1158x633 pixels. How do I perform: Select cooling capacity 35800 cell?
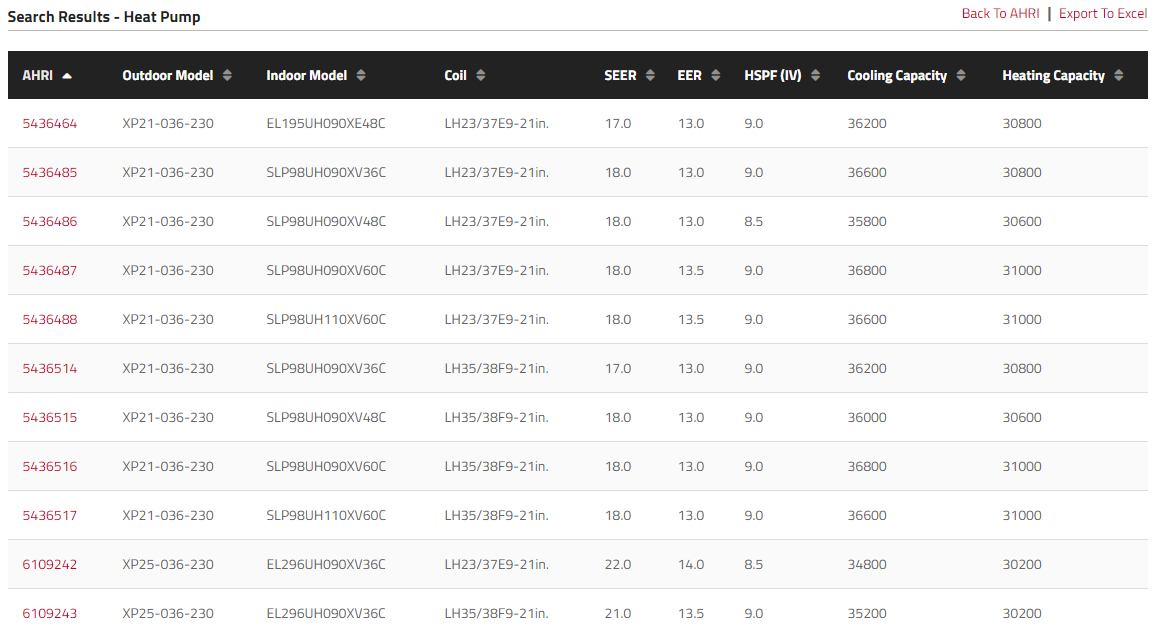(x=867, y=222)
